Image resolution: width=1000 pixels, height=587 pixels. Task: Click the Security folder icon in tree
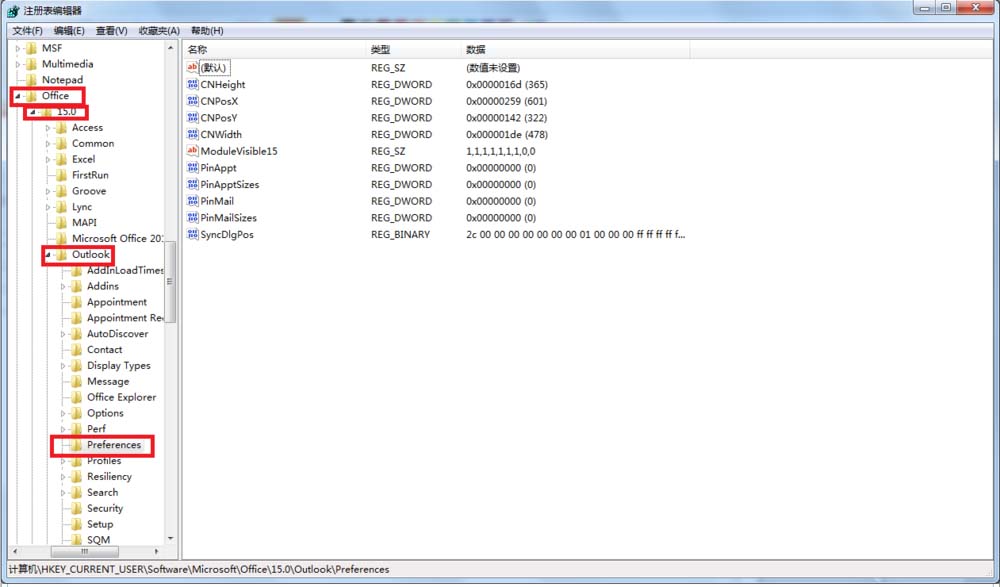pyautogui.click(x=77, y=508)
